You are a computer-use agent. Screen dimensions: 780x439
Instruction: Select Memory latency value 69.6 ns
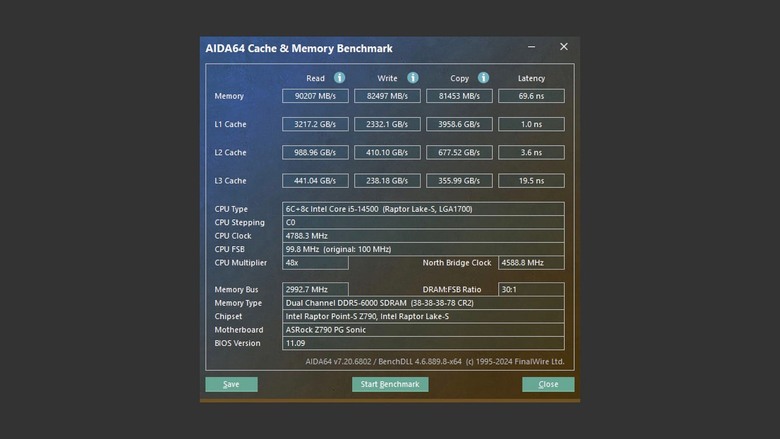click(531, 96)
